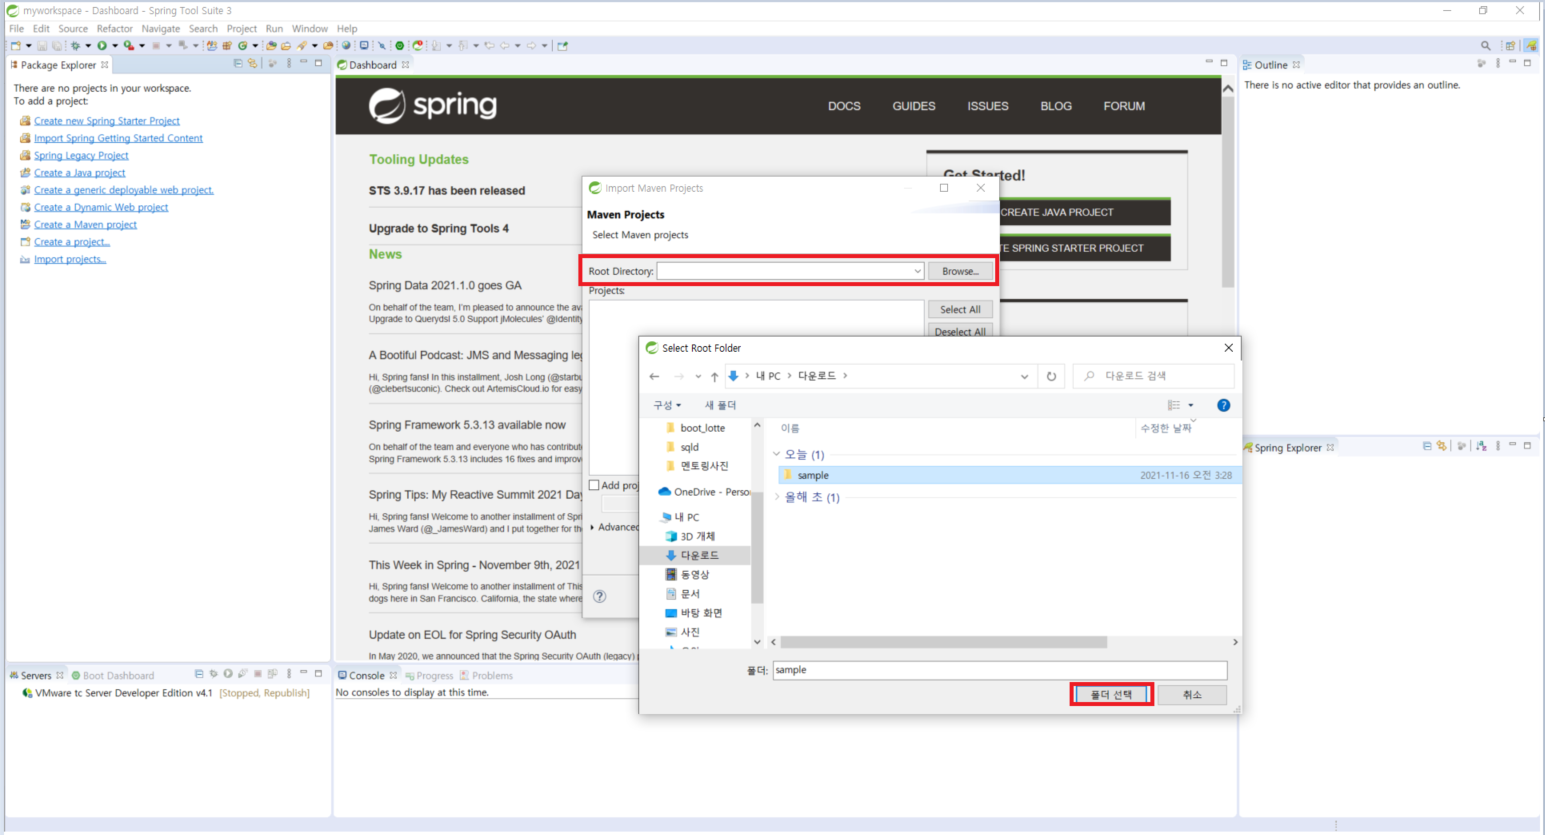Screen dimensions: 1545x835
Task: Click the Spring Explorer view icon
Action: [1248, 447]
